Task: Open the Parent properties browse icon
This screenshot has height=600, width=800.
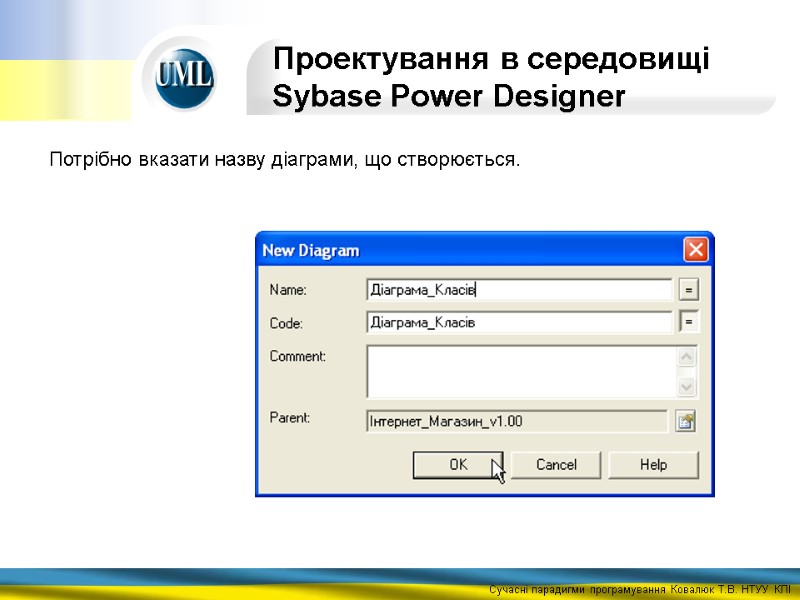Action: [x=687, y=421]
